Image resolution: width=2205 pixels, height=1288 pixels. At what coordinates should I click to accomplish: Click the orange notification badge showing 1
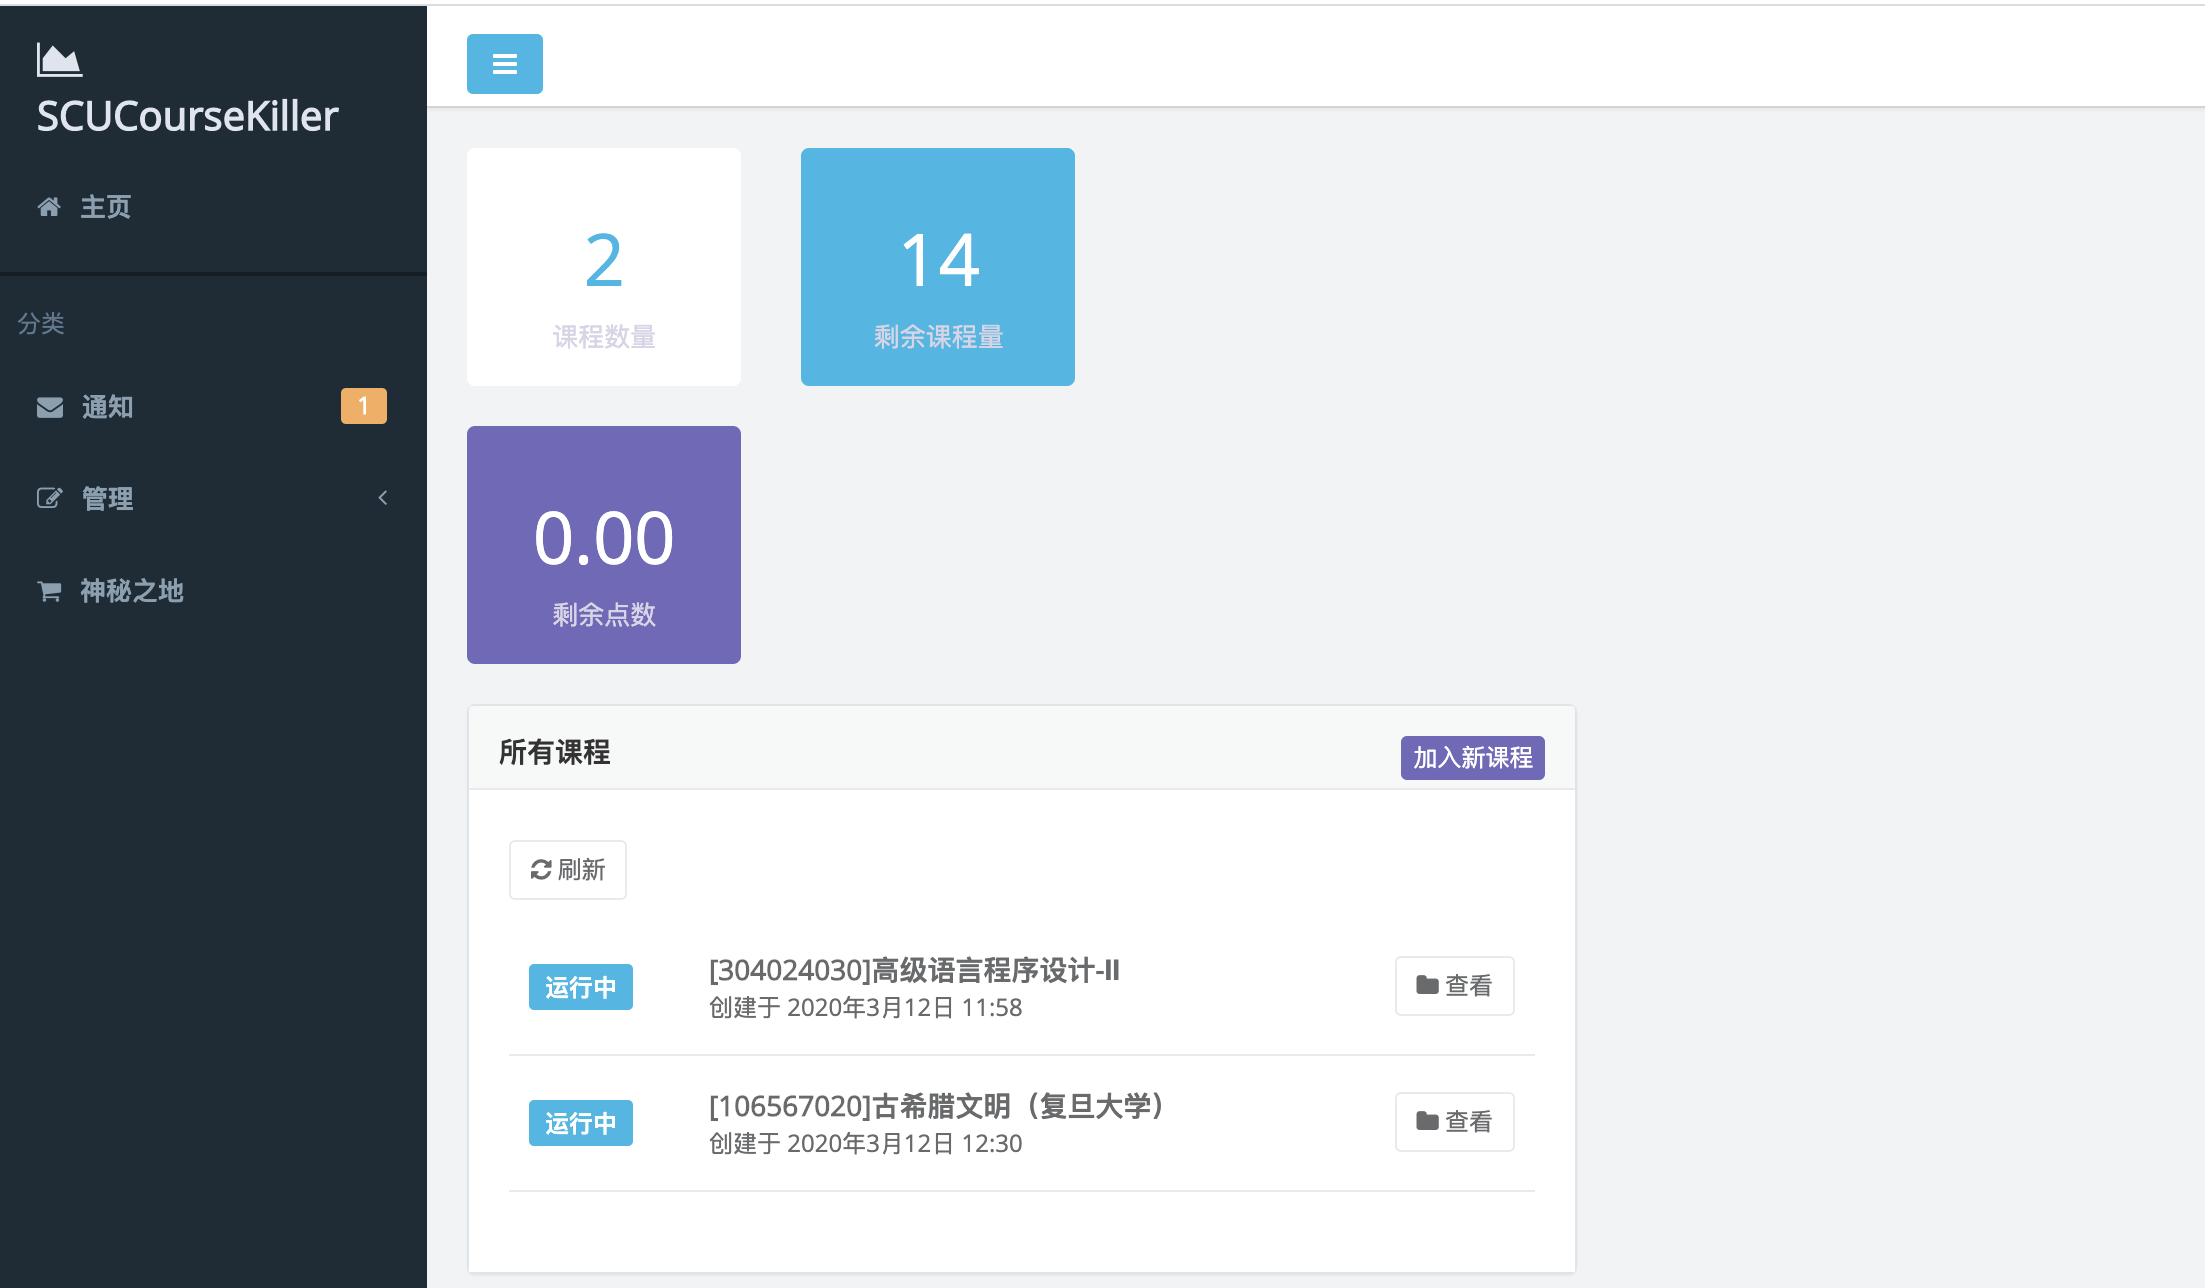(x=364, y=406)
